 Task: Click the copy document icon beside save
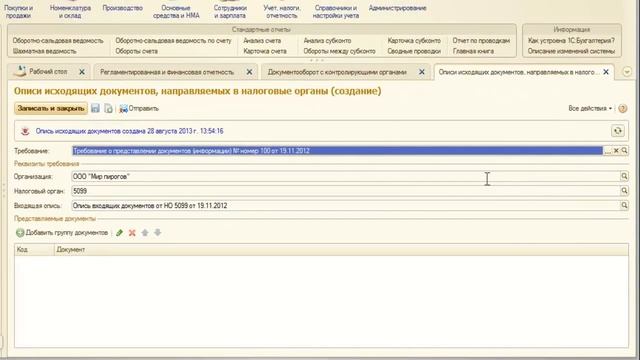(x=109, y=108)
